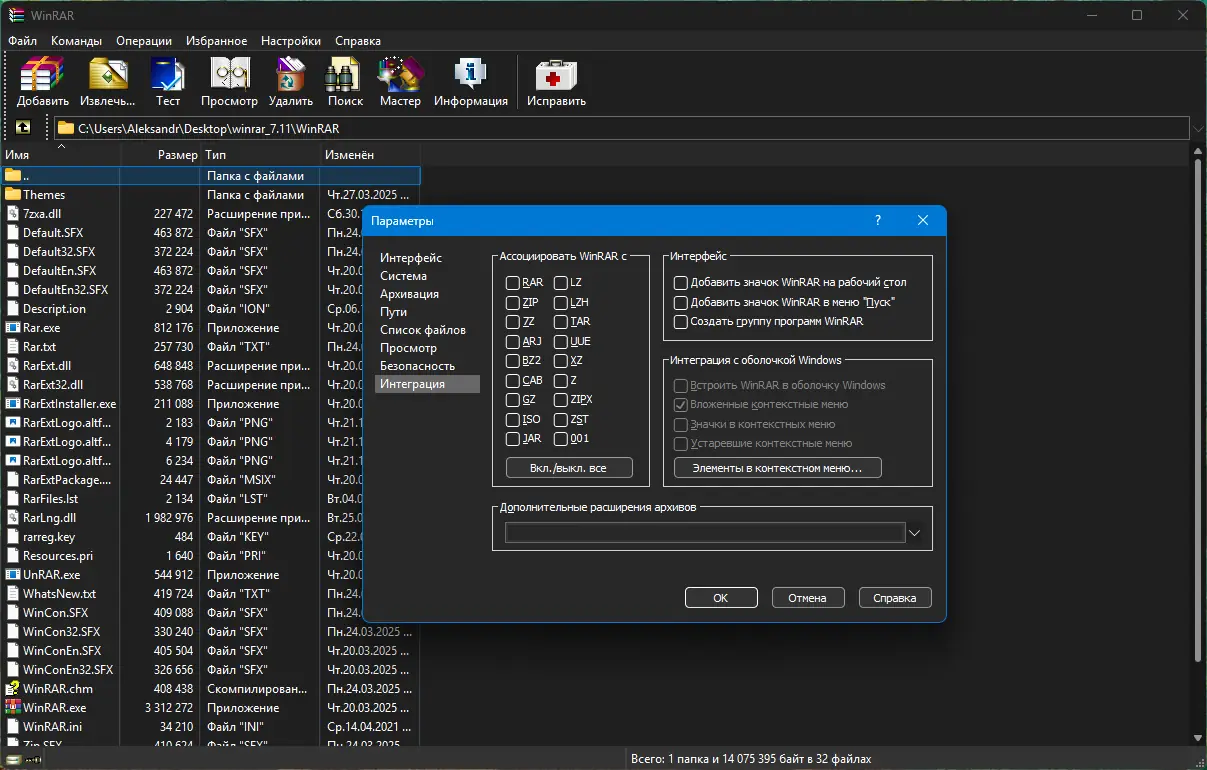The width and height of the screenshot is (1207, 770).
Task: Click the Извлечь (Extract) toolbar icon
Action: click(107, 81)
